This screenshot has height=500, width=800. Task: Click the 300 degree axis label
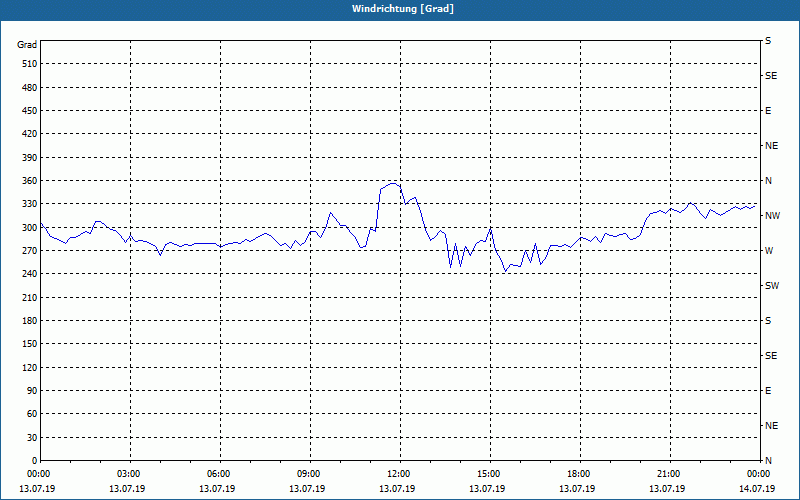[x=30, y=228]
